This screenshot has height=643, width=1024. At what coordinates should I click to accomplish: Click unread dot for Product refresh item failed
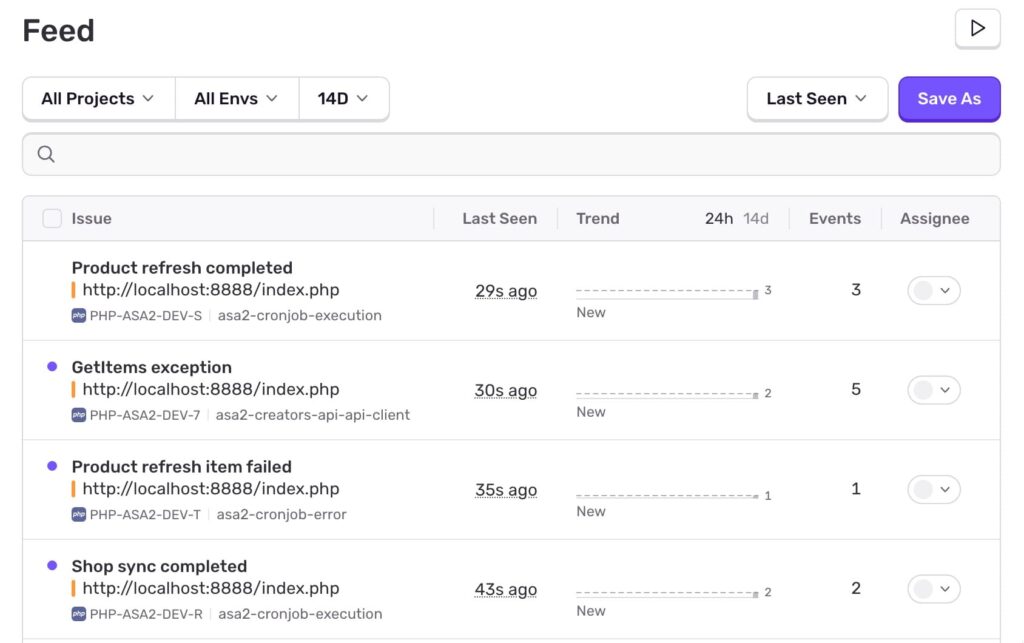point(52,466)
